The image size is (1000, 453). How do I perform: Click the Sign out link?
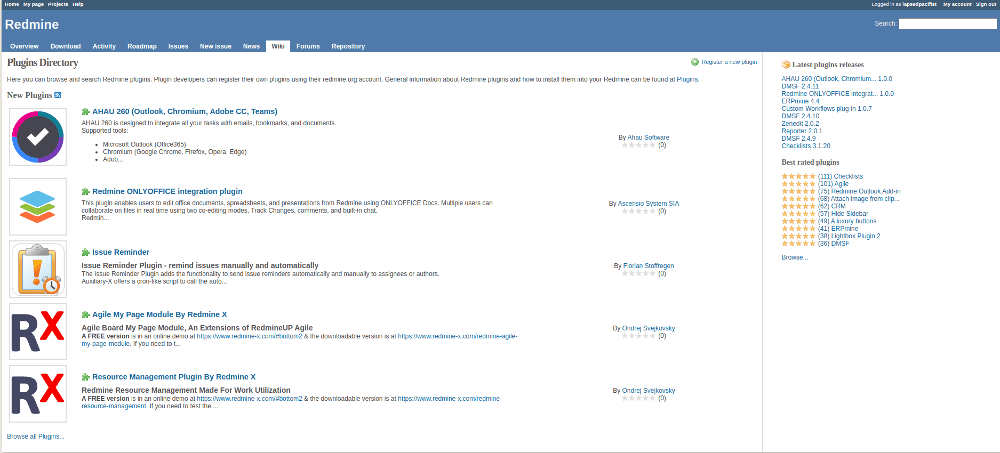pos(985,4)
